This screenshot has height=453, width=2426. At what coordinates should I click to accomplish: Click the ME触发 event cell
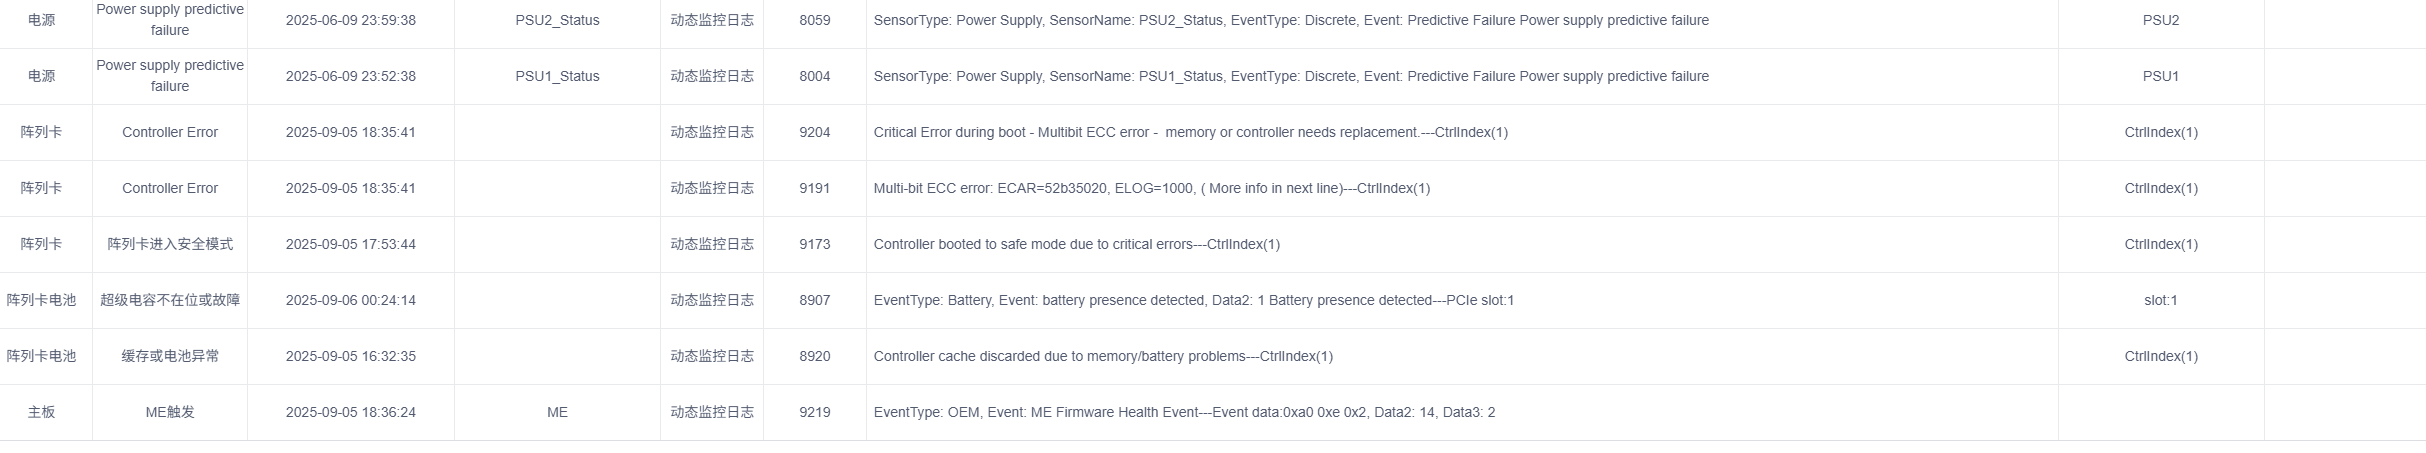170,412
